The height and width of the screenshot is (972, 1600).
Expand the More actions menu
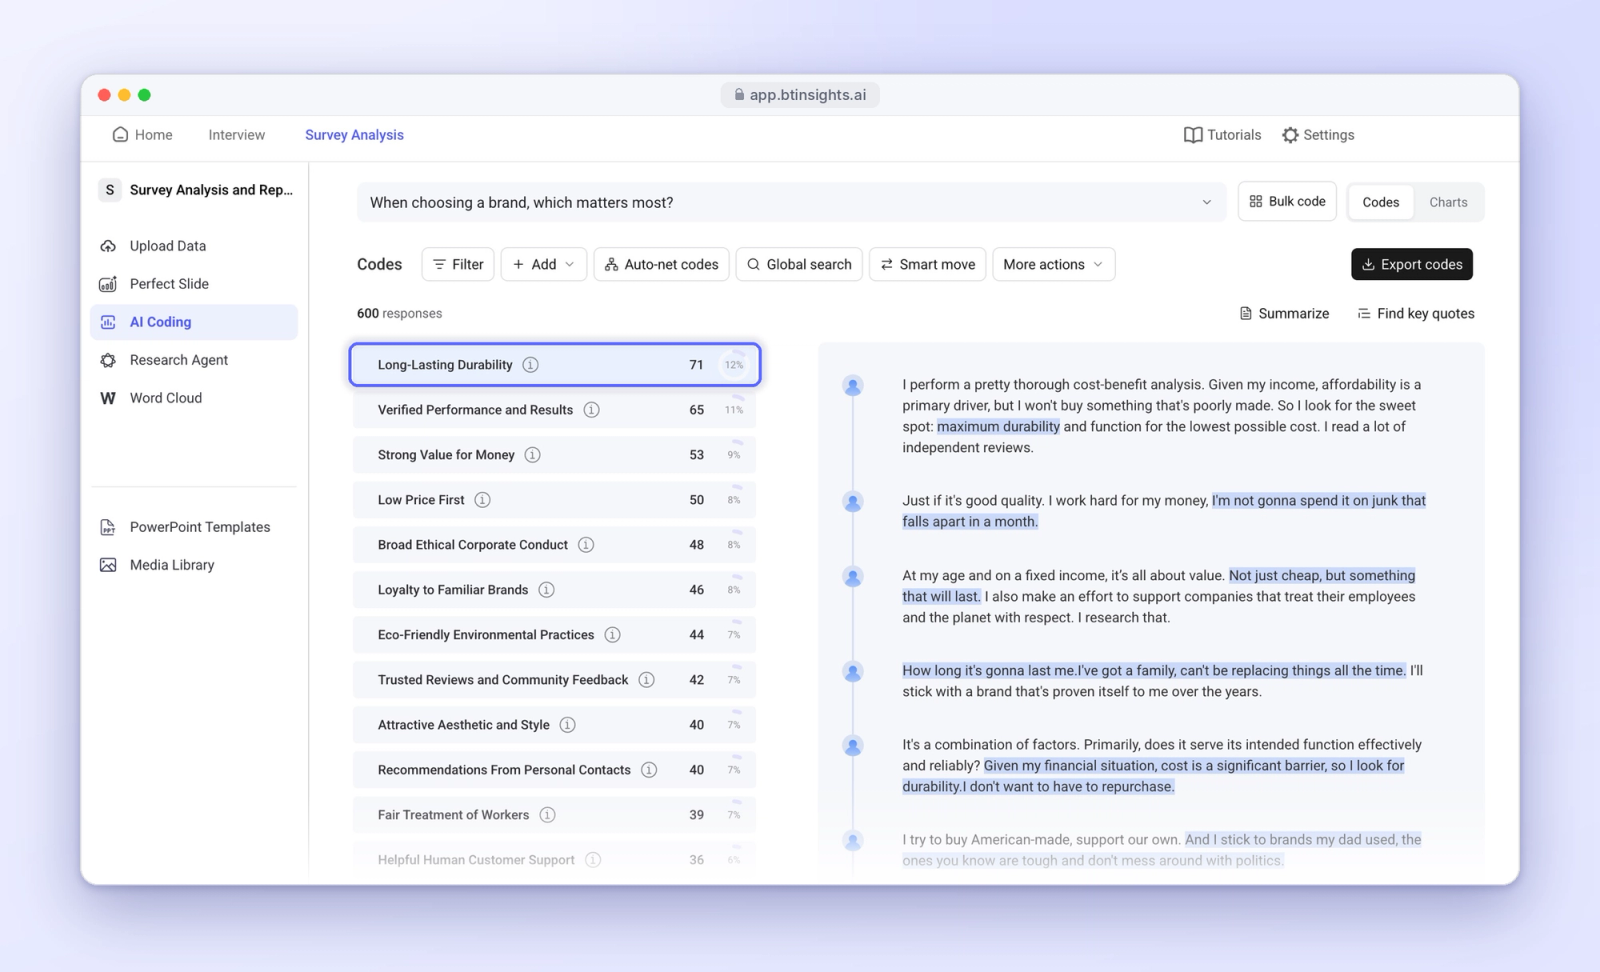pyautogui.click(x=1053, y=264)
